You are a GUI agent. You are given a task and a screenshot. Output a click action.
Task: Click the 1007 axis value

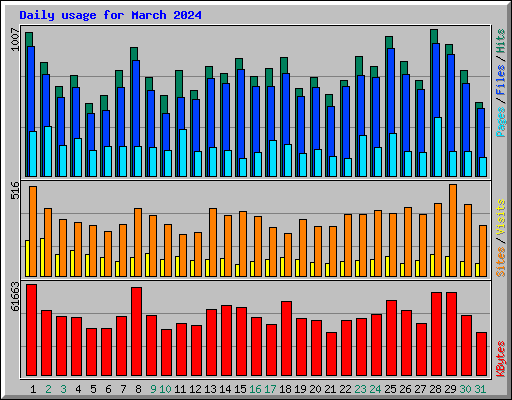[x=16, y=40]
